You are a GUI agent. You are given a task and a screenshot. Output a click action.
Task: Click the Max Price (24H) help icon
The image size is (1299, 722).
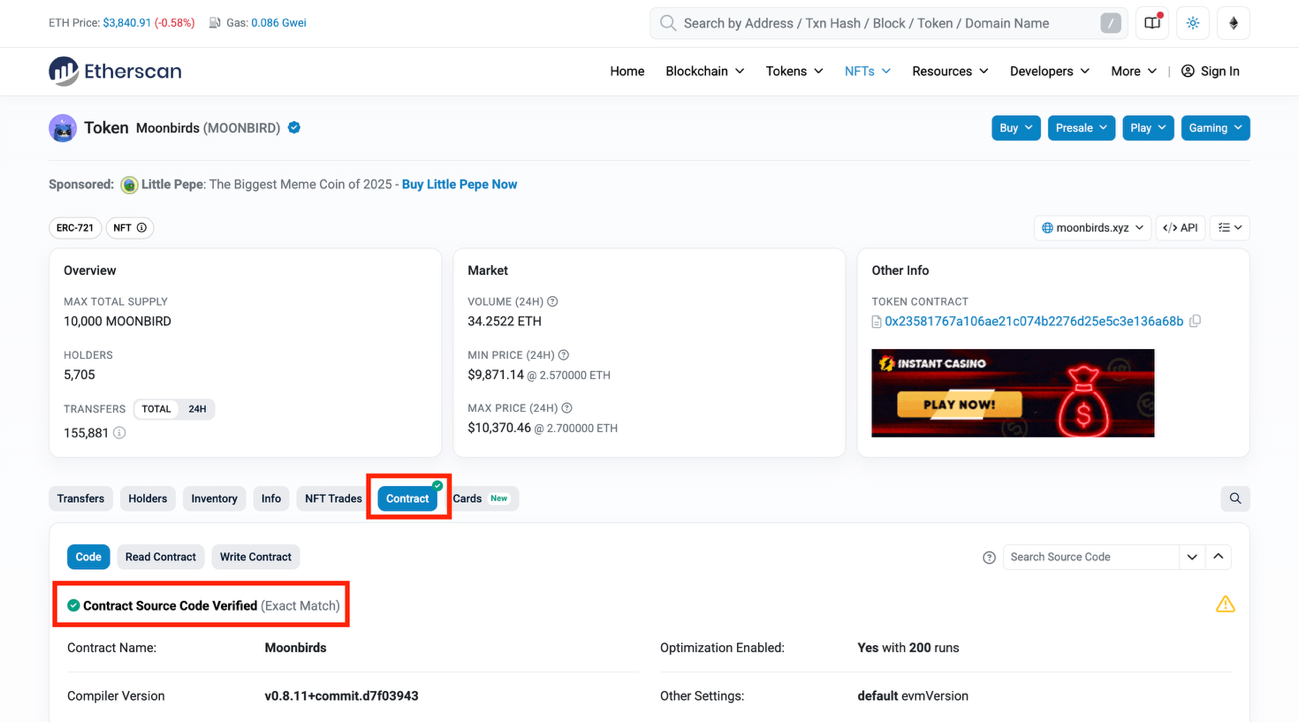pos(567,408)
